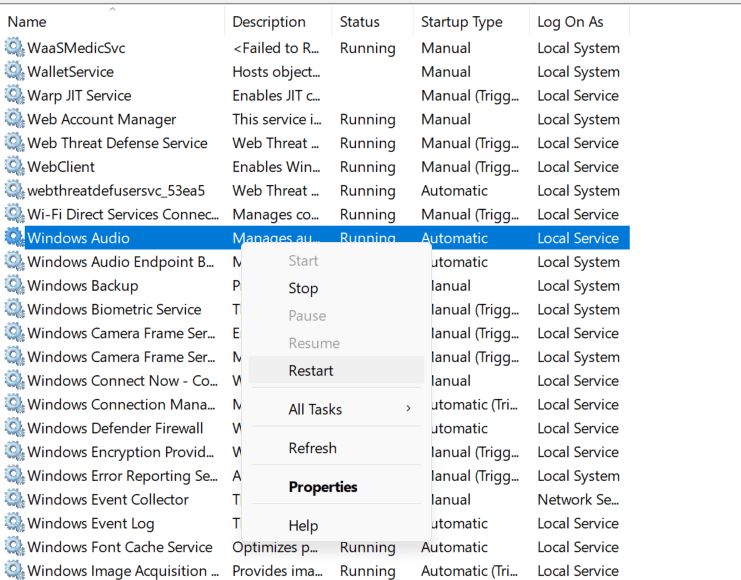Viewport: 741px width, 580px height.
Task: Click the gear icon for Windows Connect Now
Action: pos(15,380)
